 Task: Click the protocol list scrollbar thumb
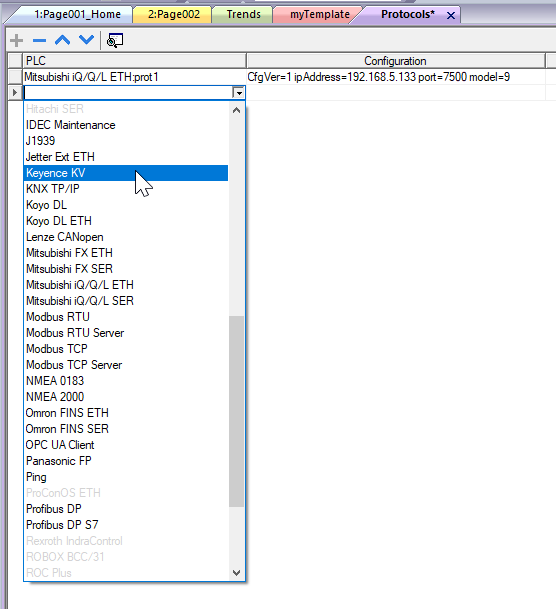click(x=236, y=411)
